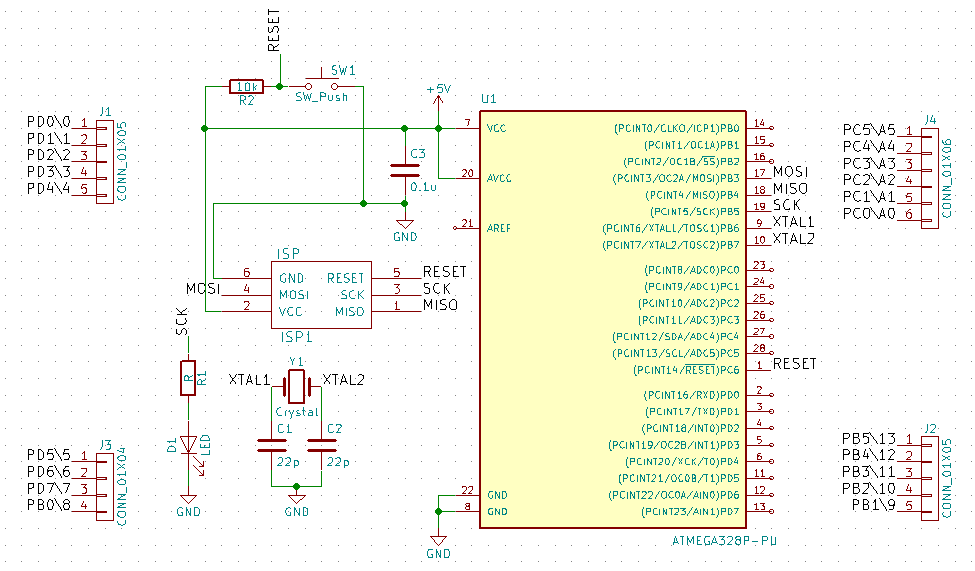Click the AVCC pin label on U1
The image size is (975, 571).
[x=499, y=179]
